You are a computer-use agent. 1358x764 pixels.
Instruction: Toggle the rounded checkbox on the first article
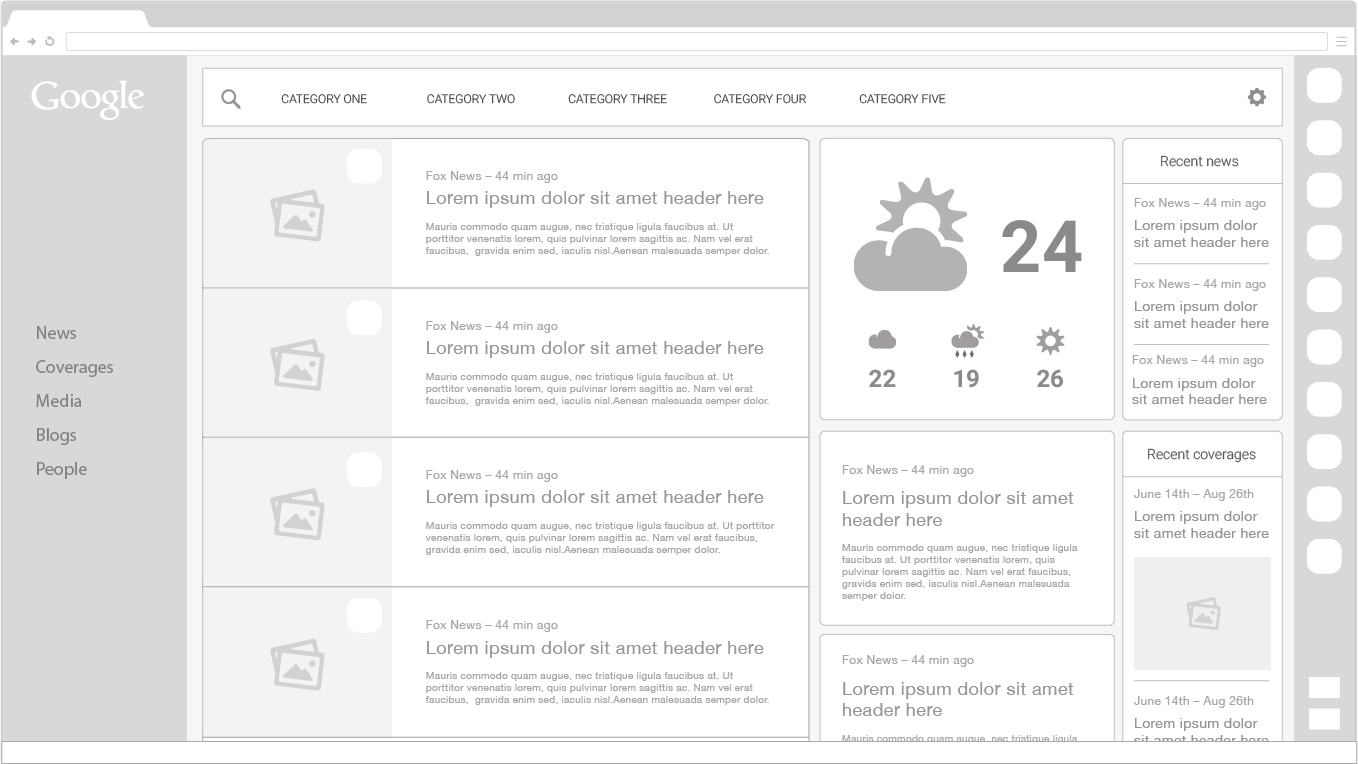364,166
